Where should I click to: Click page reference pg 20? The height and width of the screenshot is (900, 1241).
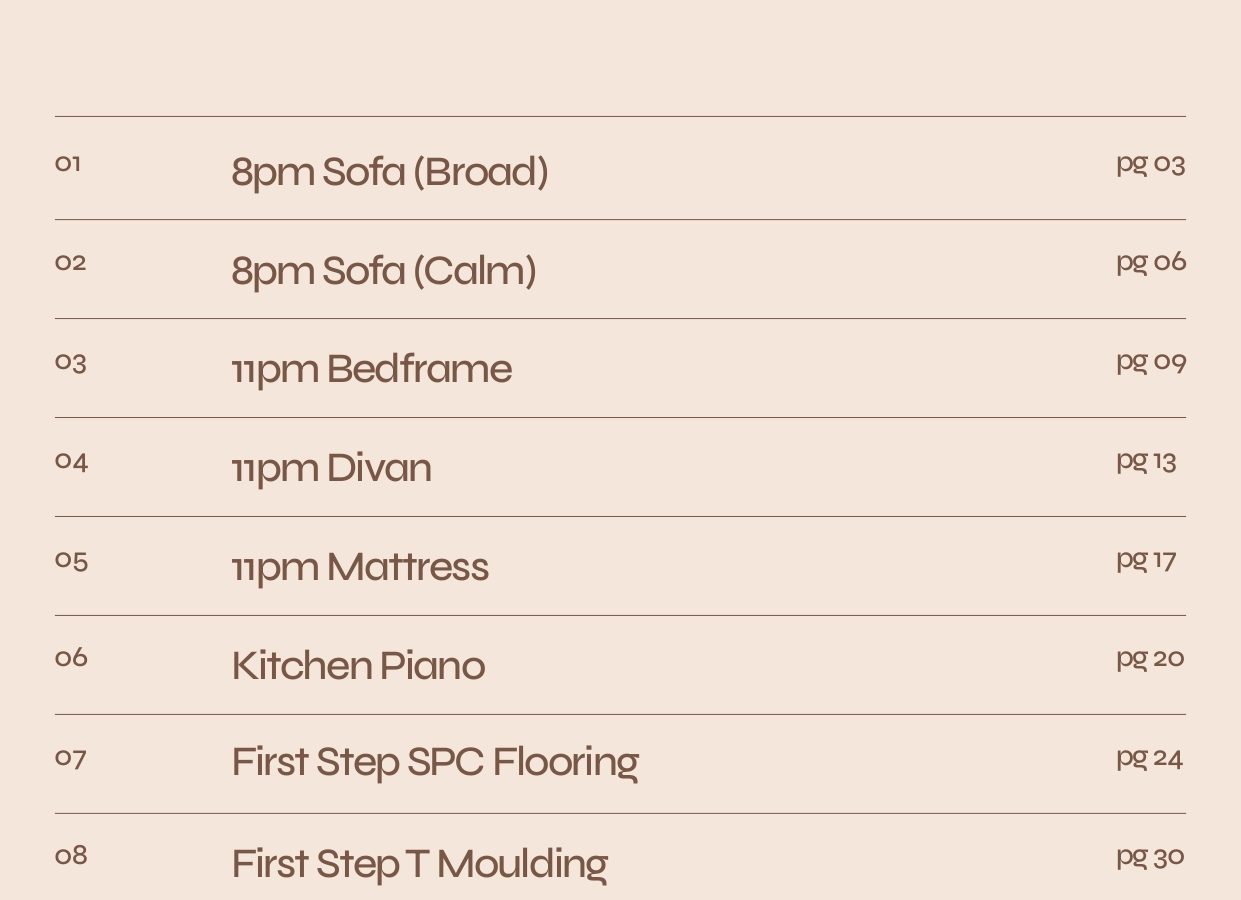point(1150,658)
